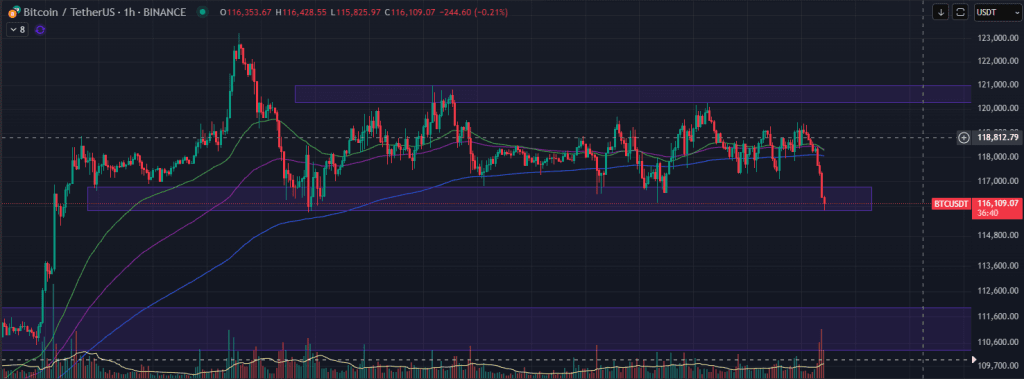1024x379 pixels.
Task: Click the 118,812.79 crosshair price label
Action: pyautogui.click(x=997, y=137)
